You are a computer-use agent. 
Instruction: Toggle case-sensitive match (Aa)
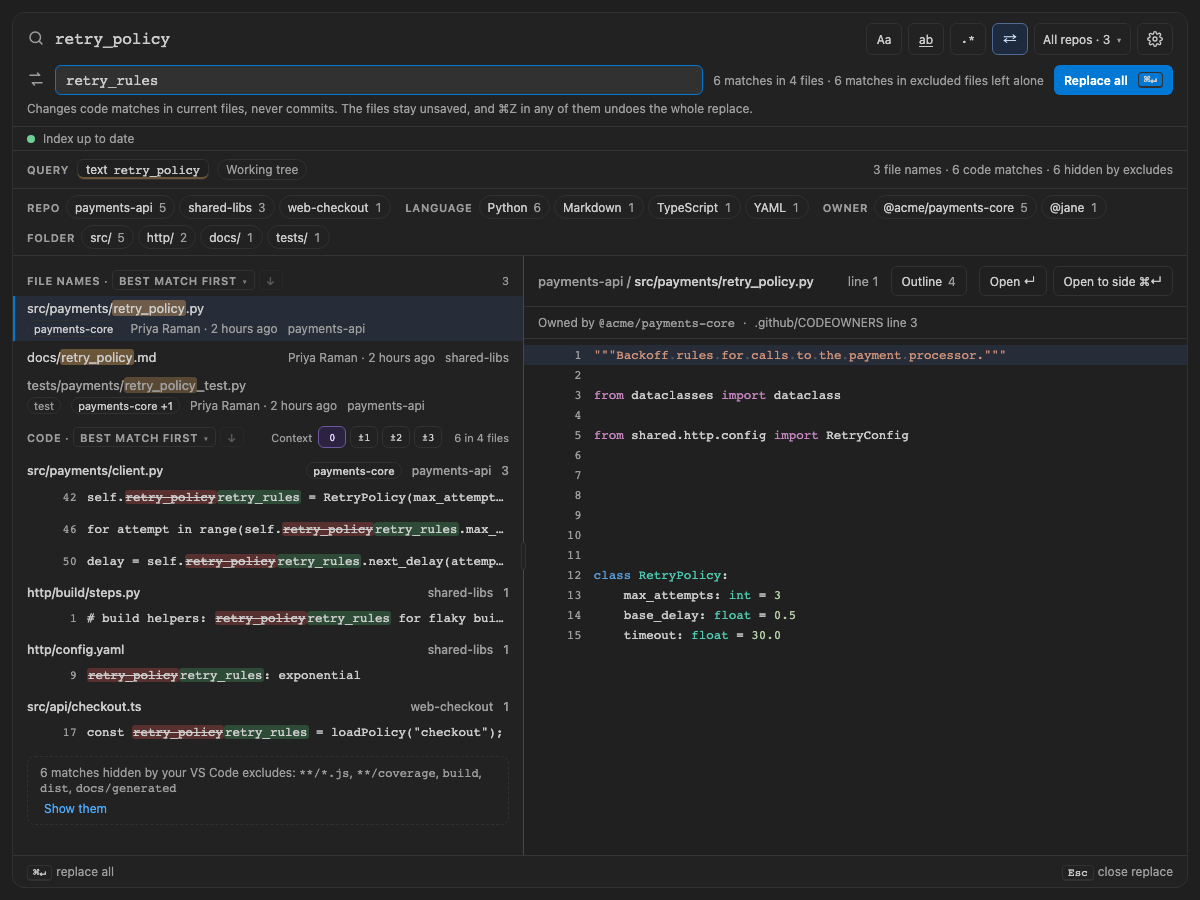884,39
